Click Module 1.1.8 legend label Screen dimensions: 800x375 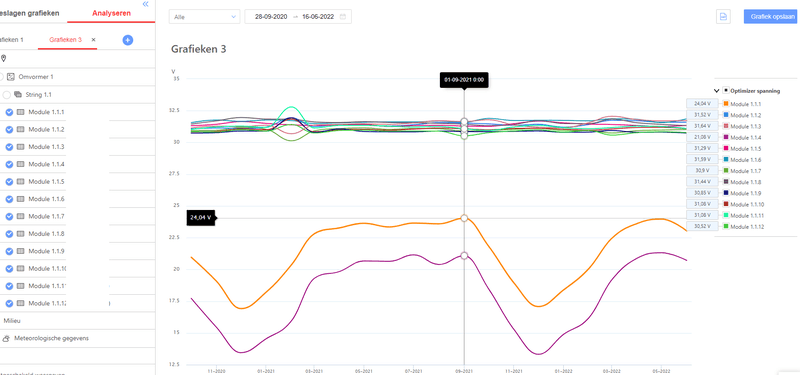(x=745, y=182)
